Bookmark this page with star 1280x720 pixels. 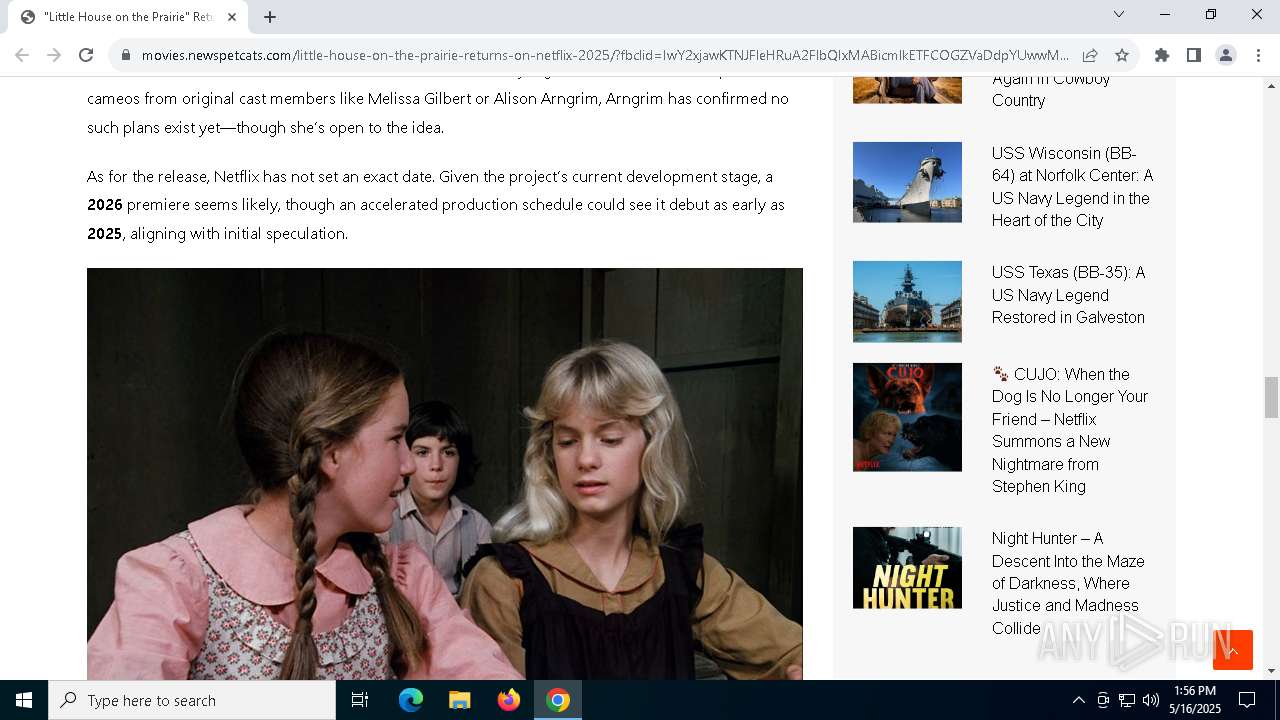(1122, 55)
